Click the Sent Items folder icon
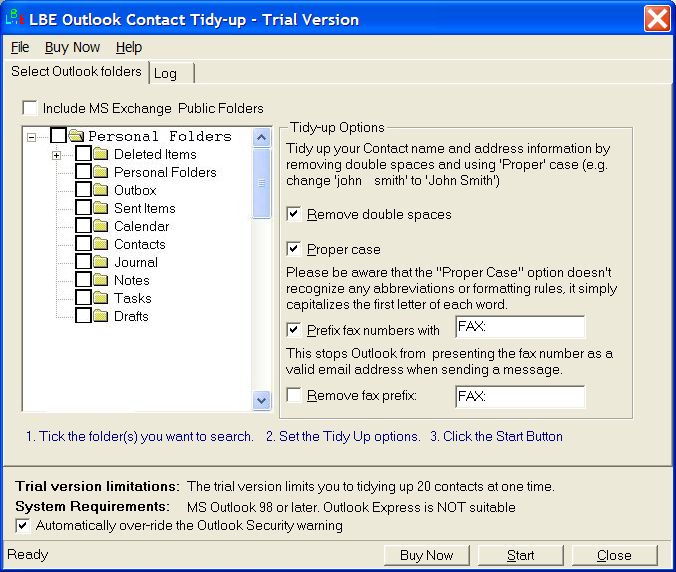This screenshot has width=676, height=572. click(100, 208)
